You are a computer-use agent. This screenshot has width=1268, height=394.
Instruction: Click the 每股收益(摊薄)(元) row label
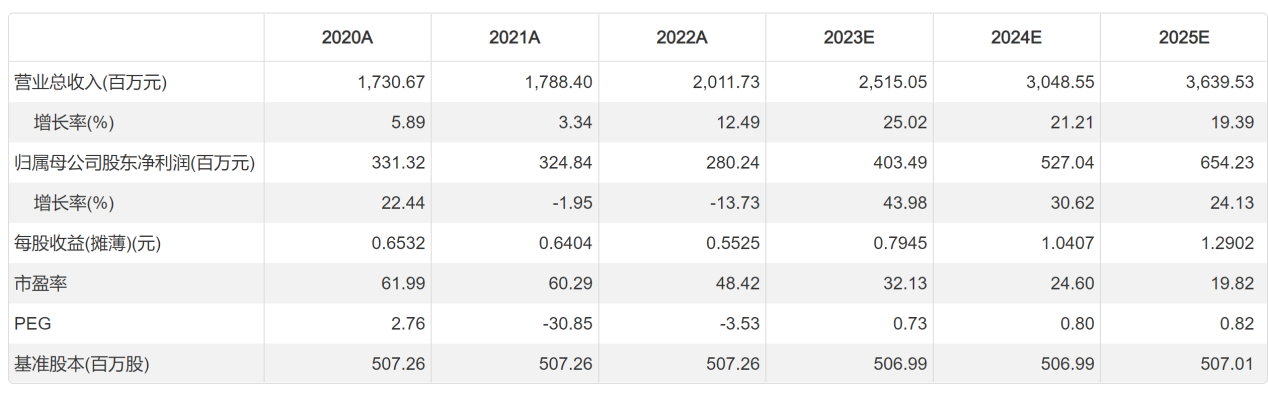point(87,243)
